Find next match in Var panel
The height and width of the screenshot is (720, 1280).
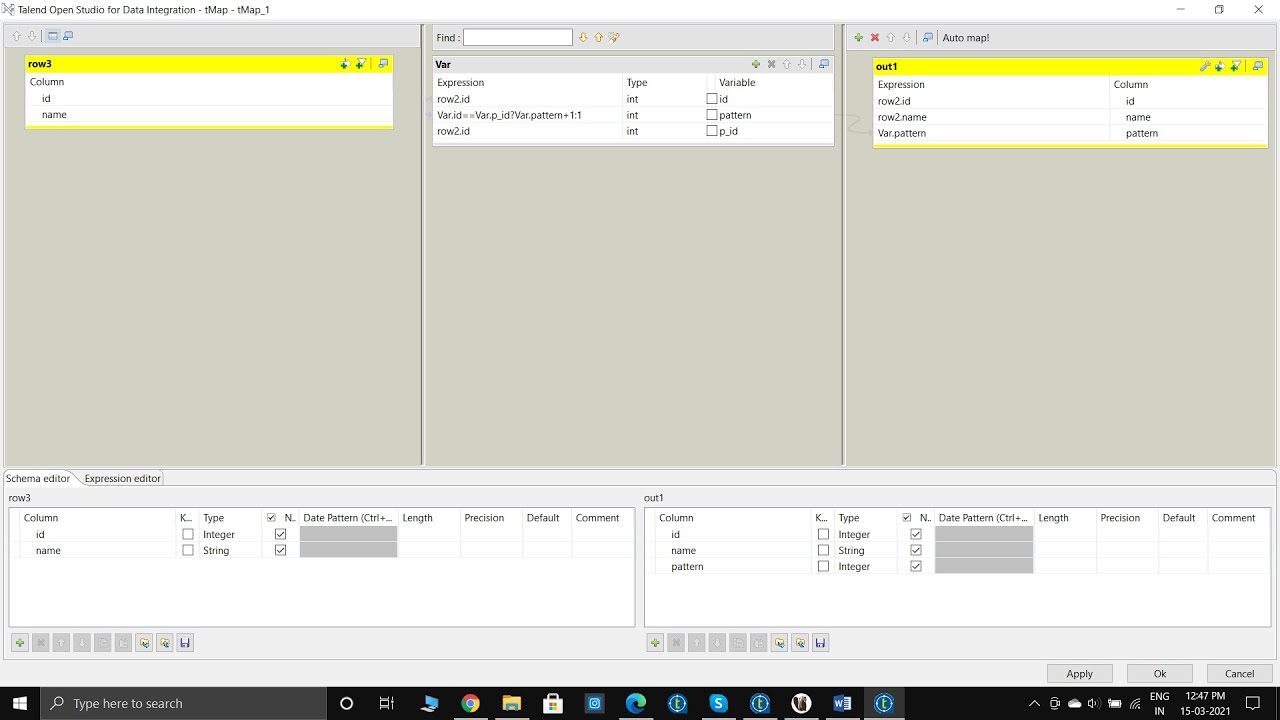[583, 37]
